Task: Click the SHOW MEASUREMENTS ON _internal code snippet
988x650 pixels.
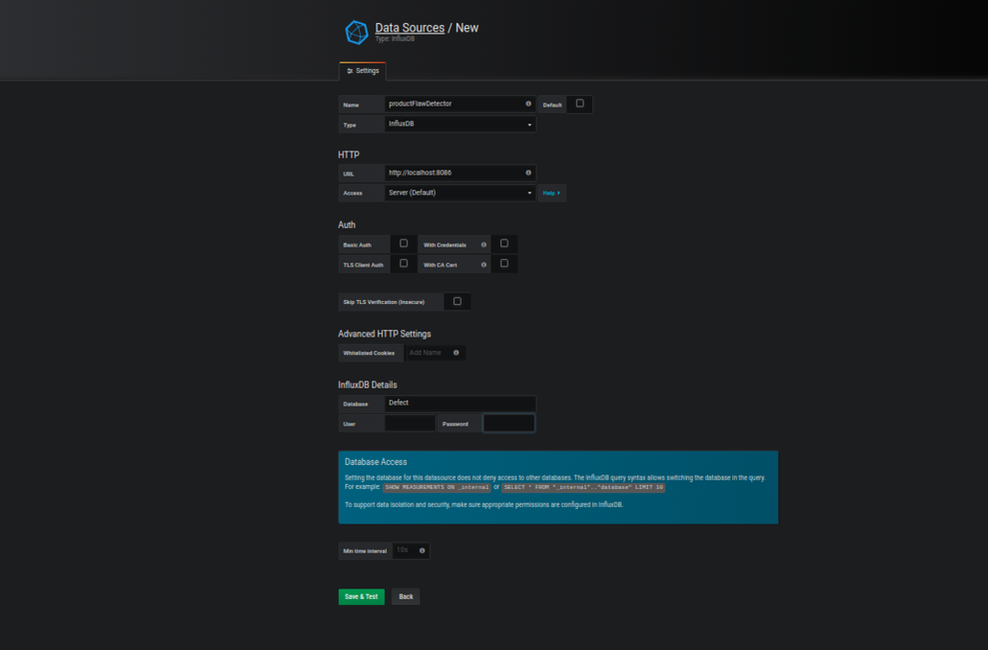Action: point(437,488)
